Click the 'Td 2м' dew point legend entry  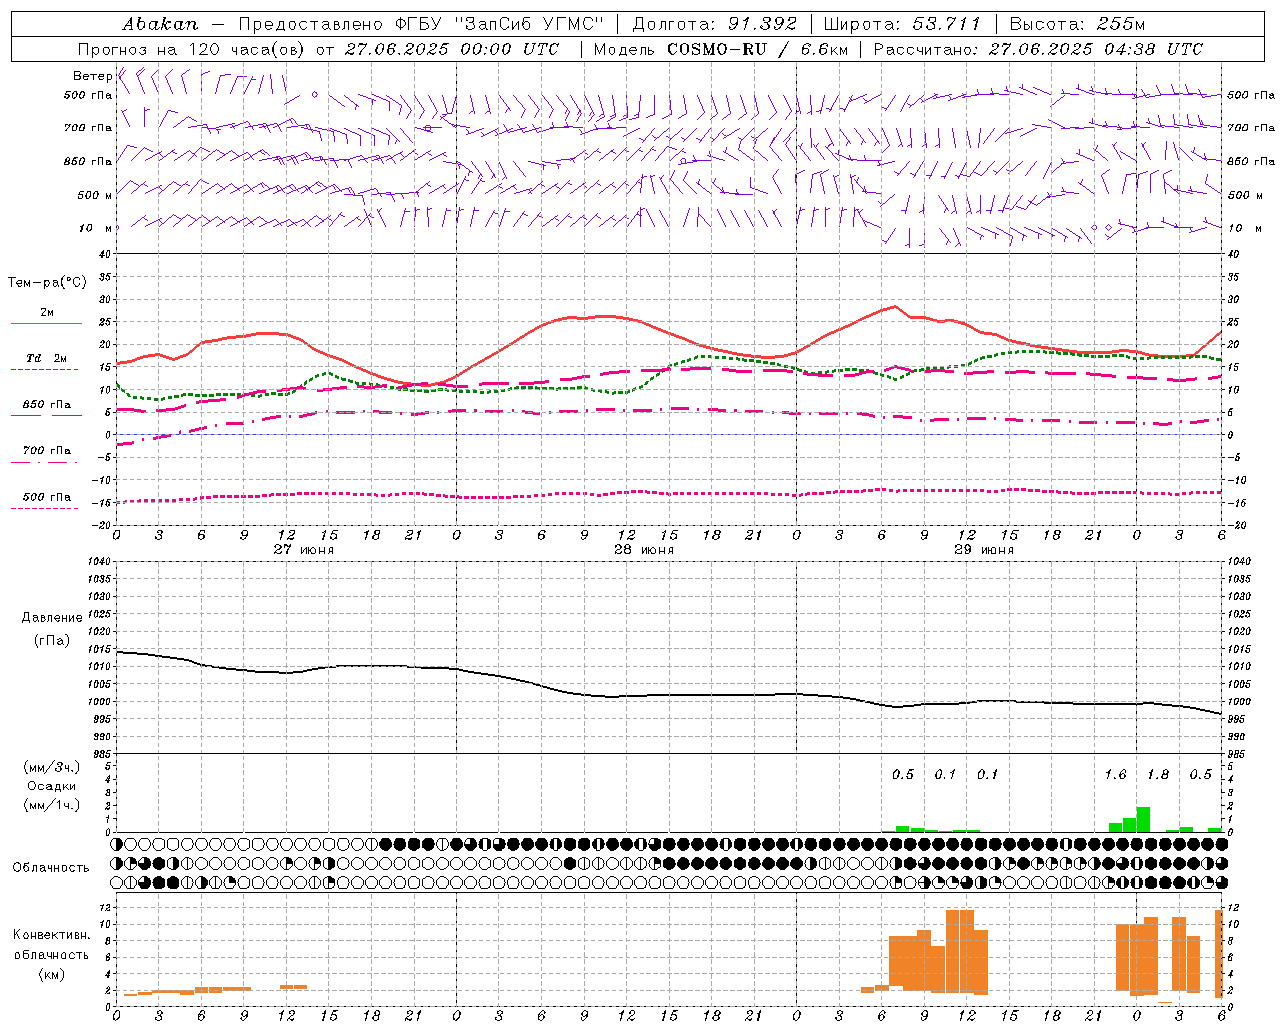pos(47,358)
